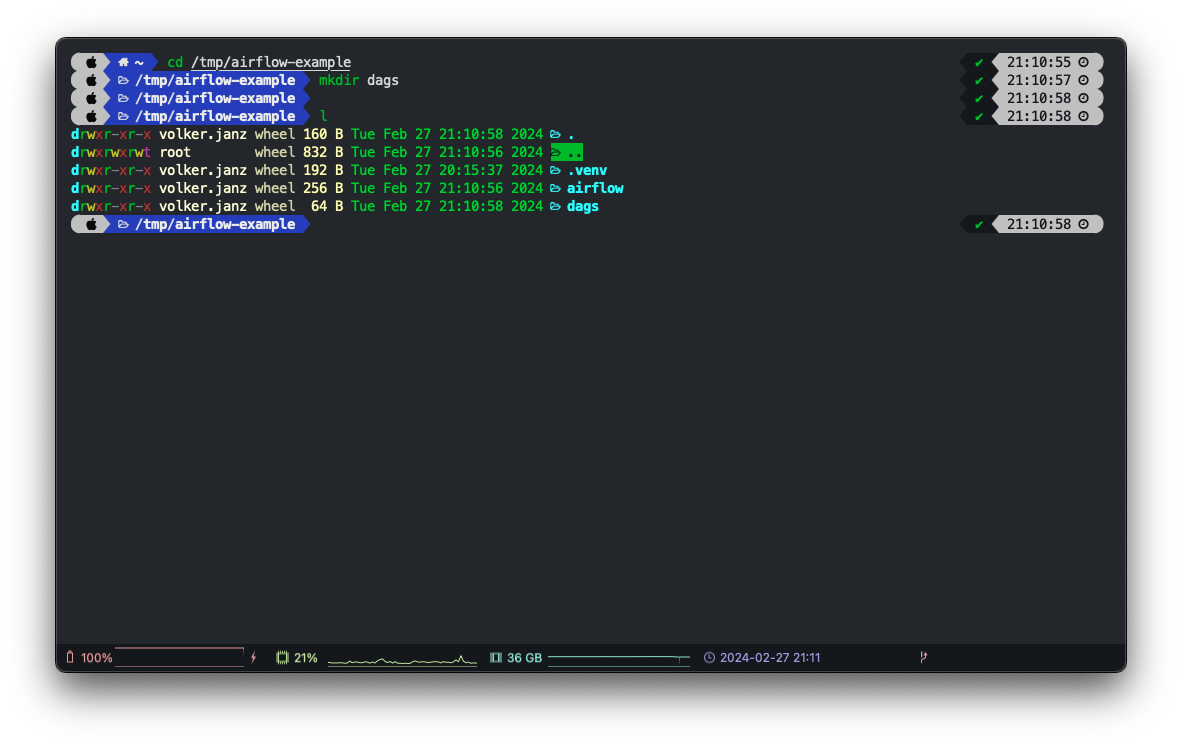Screen dimensions: 1182x746
Task: Click the clock icon after 21:10:57 timestamp
Action: click(x=1083, y=80)
